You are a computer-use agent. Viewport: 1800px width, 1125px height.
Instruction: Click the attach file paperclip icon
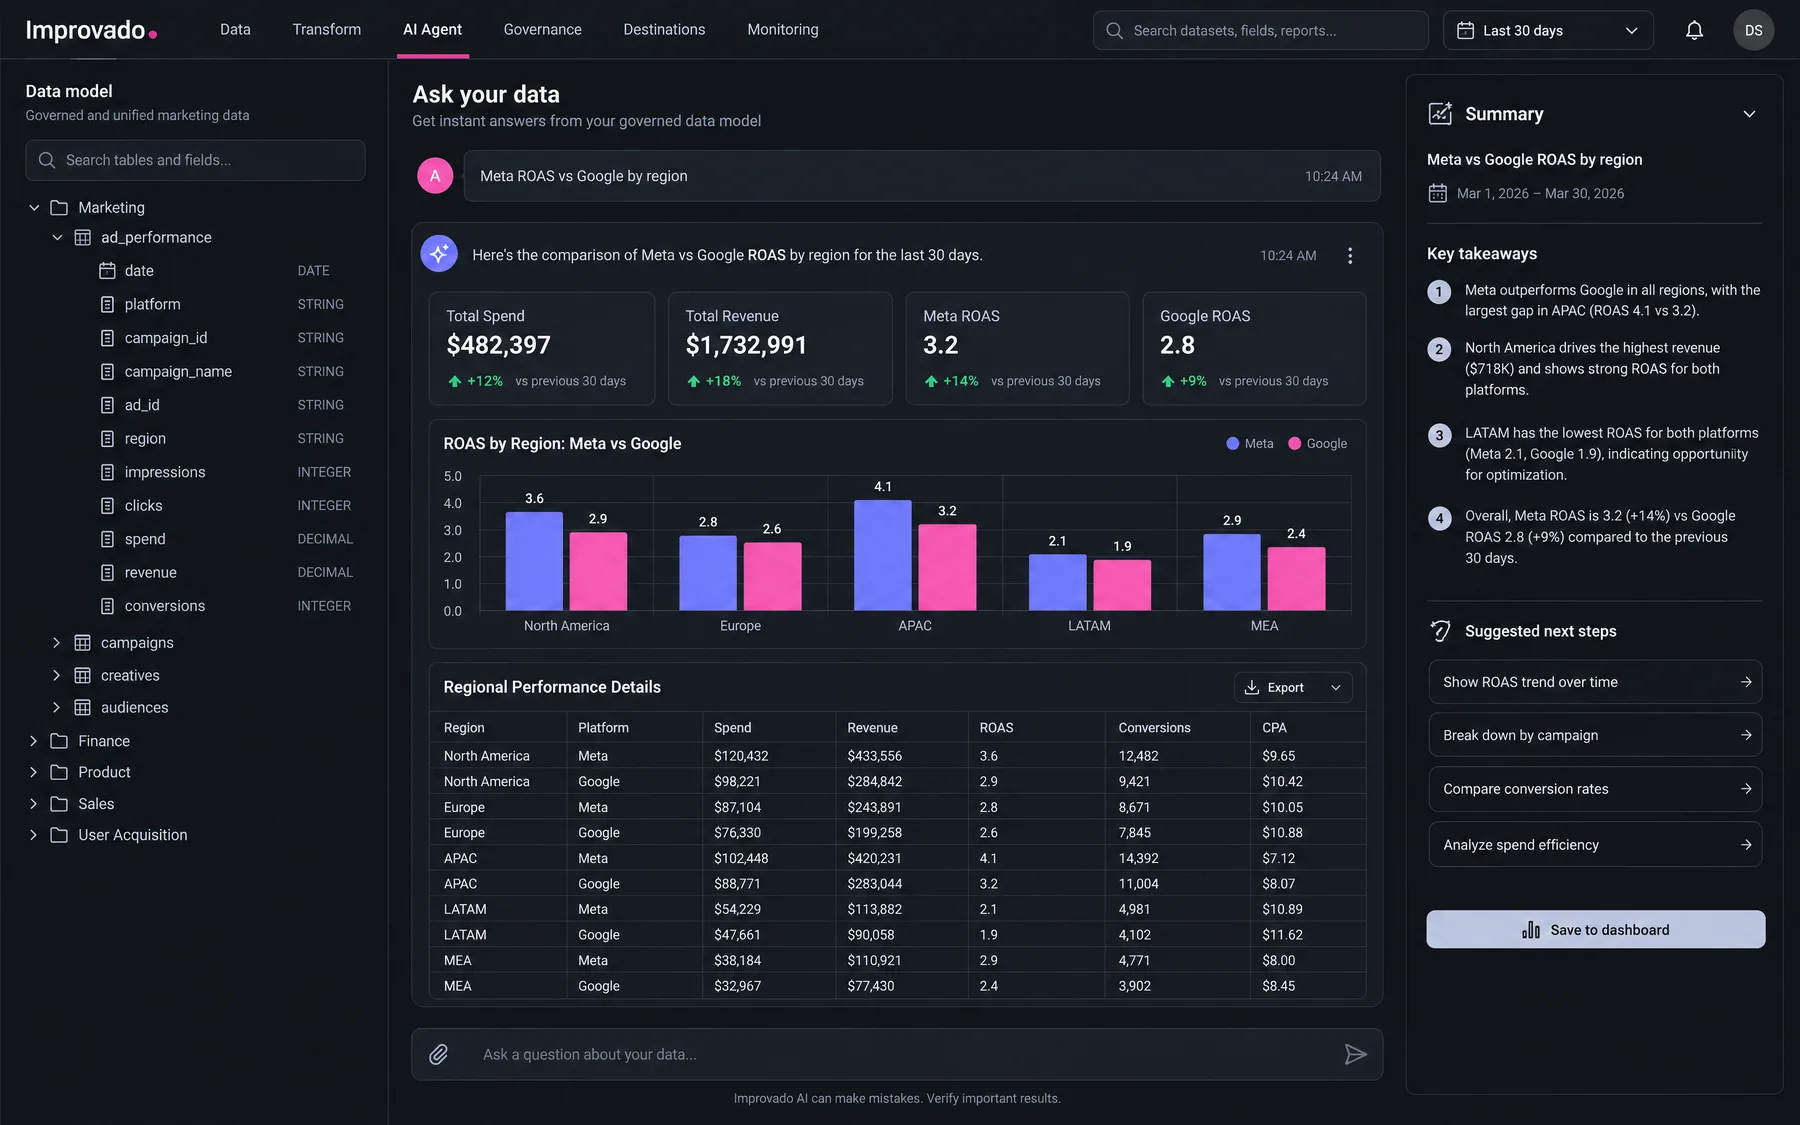(x=438, y=1054)
